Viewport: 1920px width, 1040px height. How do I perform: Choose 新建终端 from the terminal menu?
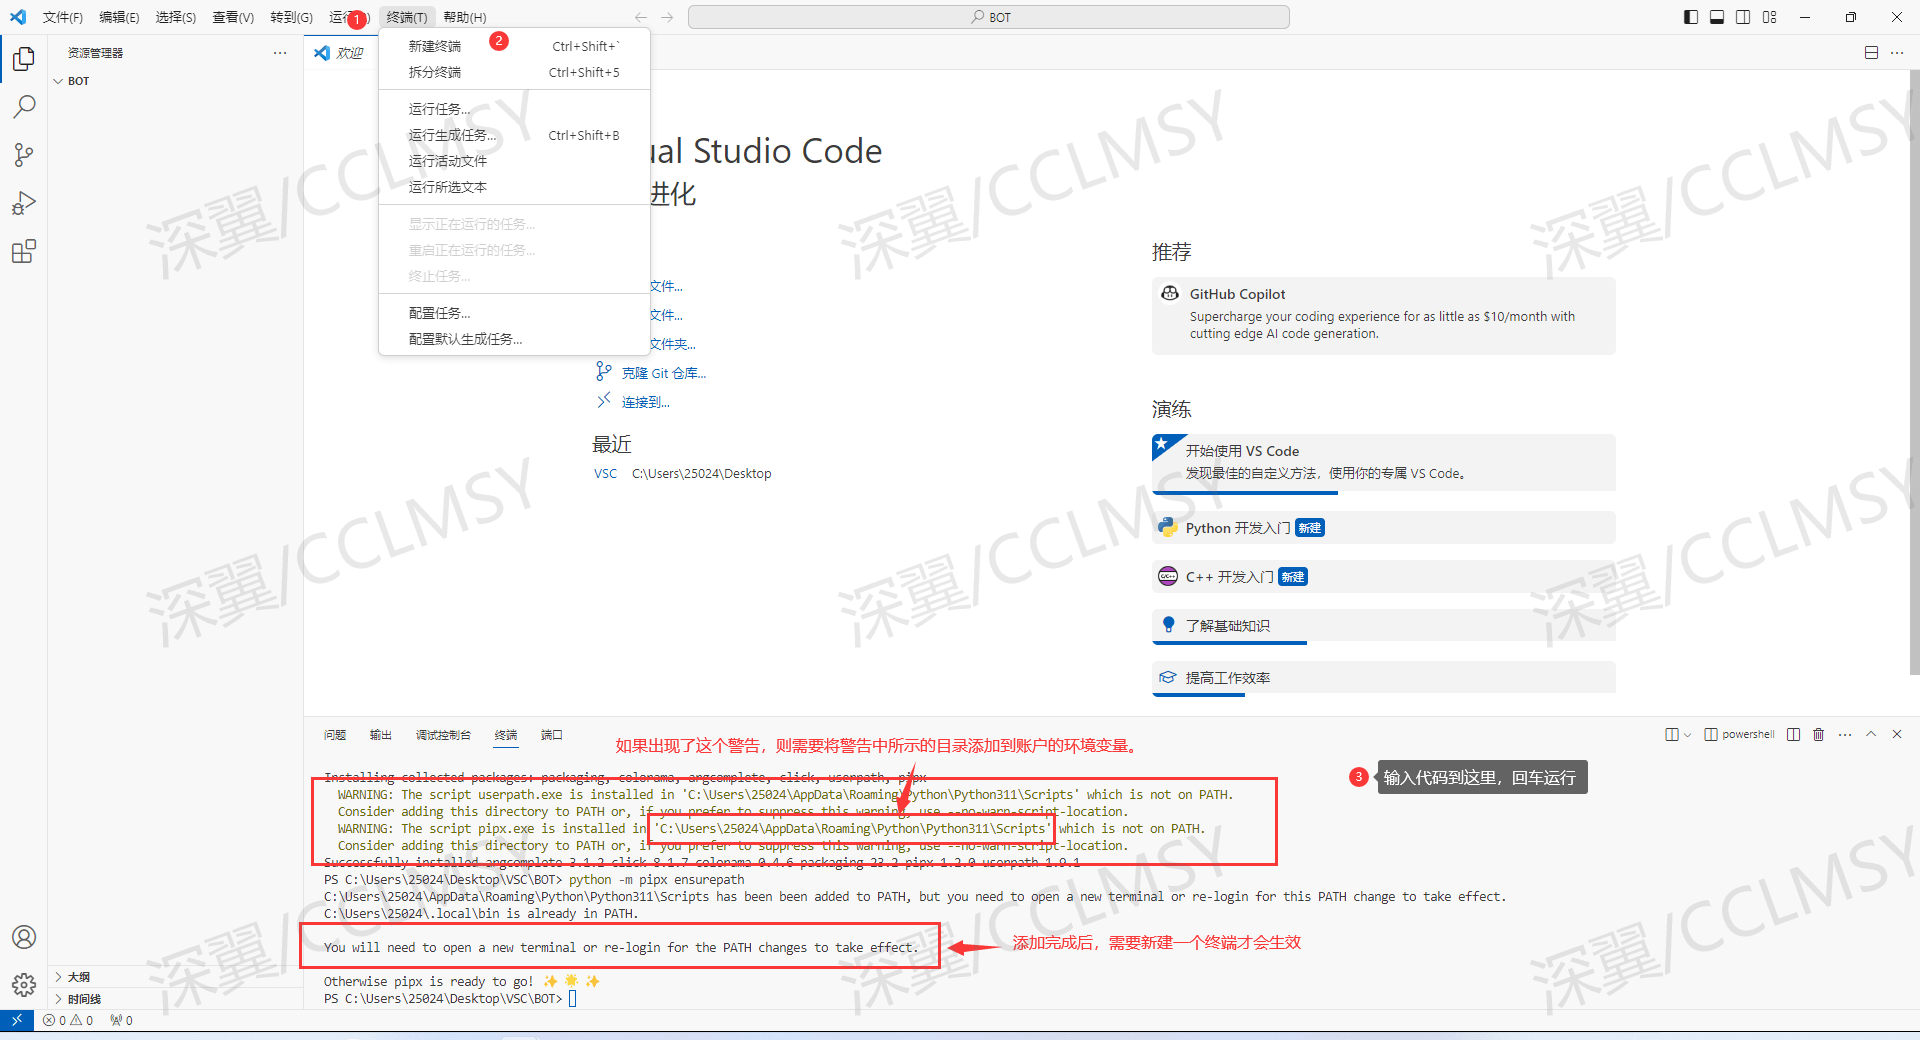point(514,46)
